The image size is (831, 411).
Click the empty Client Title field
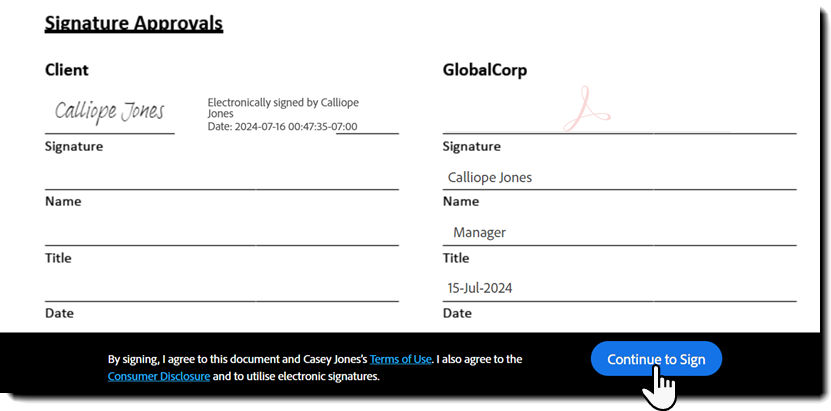221,231
